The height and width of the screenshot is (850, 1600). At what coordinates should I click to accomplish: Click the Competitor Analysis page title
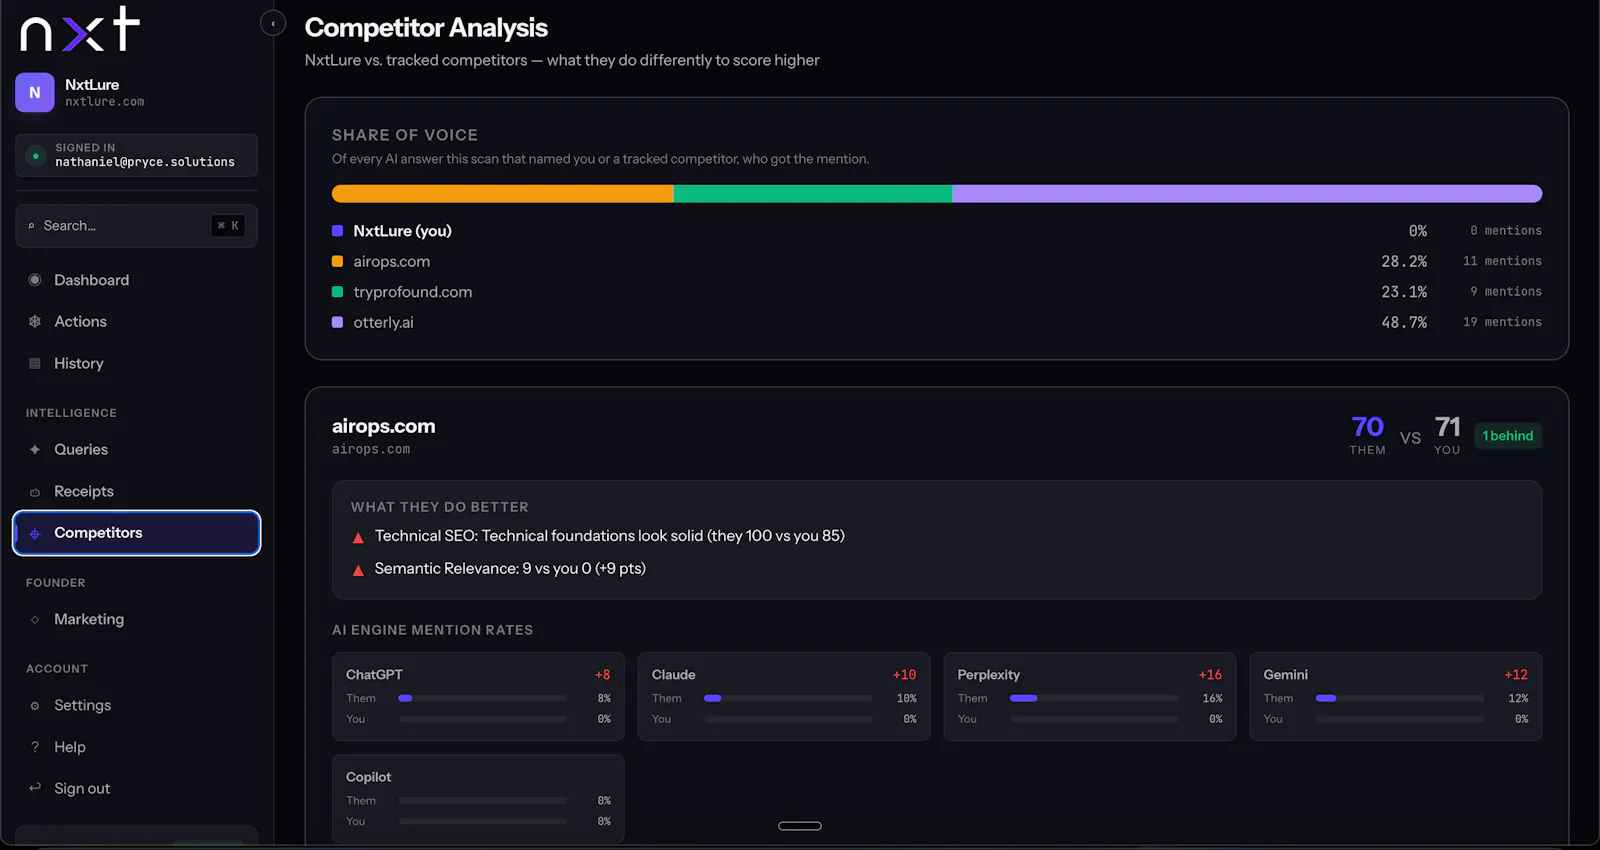coord(426,28)
